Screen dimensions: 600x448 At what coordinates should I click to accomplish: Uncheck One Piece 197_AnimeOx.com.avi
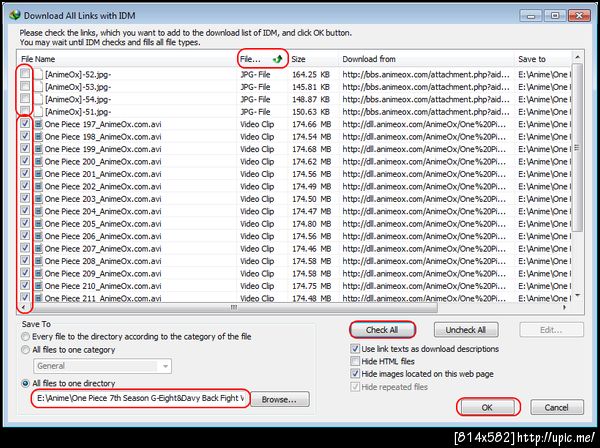25,123
